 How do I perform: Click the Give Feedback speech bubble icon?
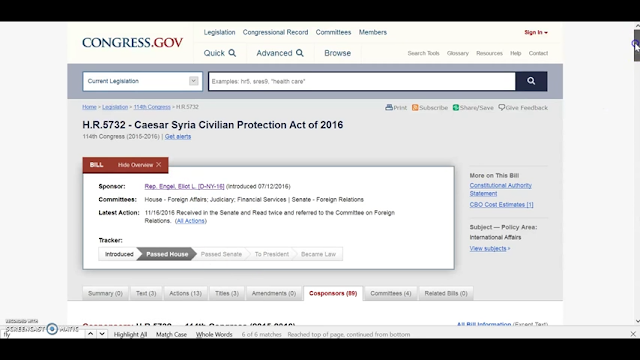click(502, 107)
